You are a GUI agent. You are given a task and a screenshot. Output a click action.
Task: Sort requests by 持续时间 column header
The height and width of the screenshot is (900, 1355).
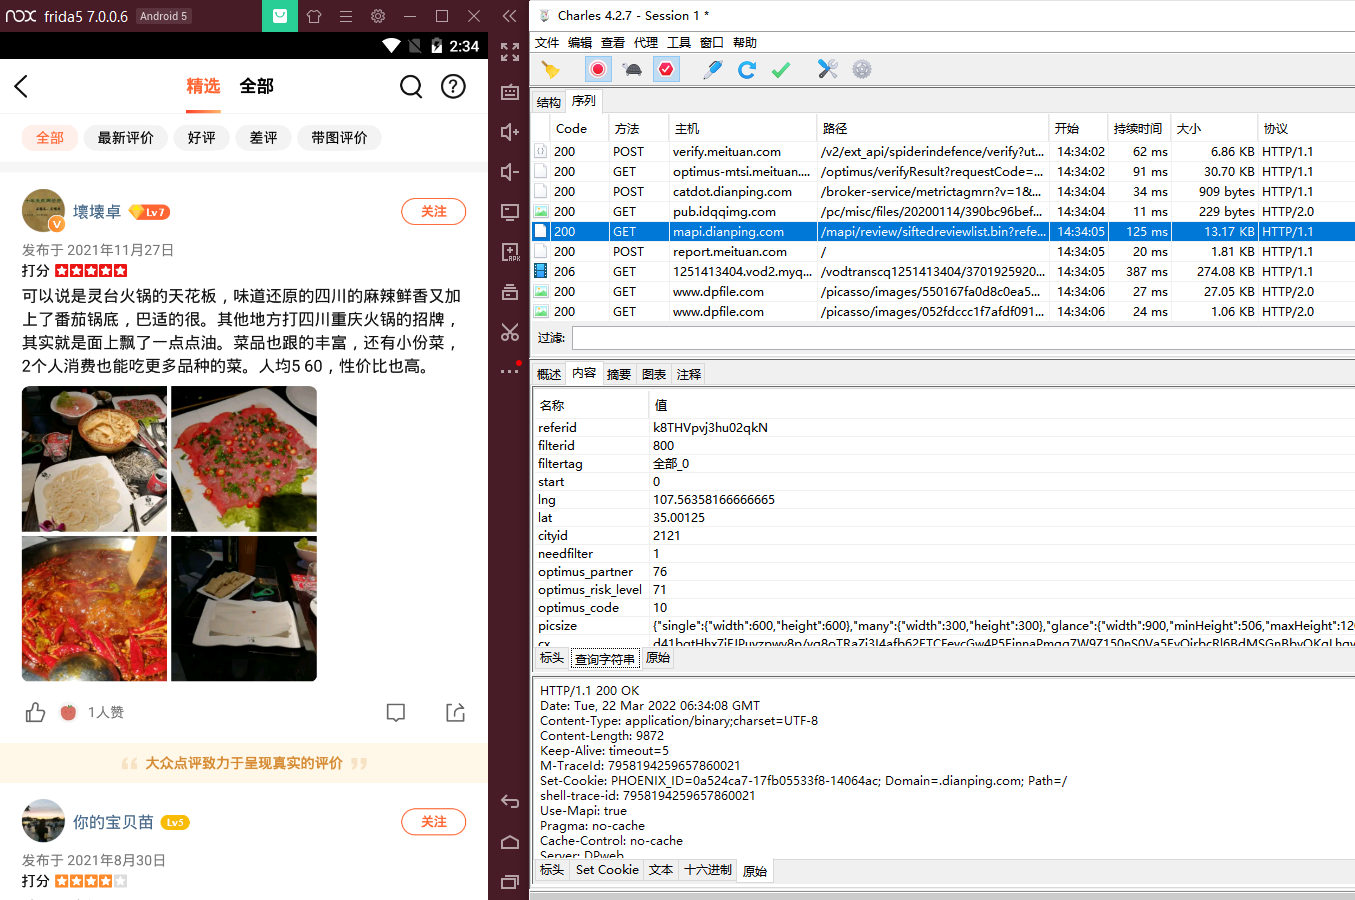pyautogui.click(x=1138, y=128)
